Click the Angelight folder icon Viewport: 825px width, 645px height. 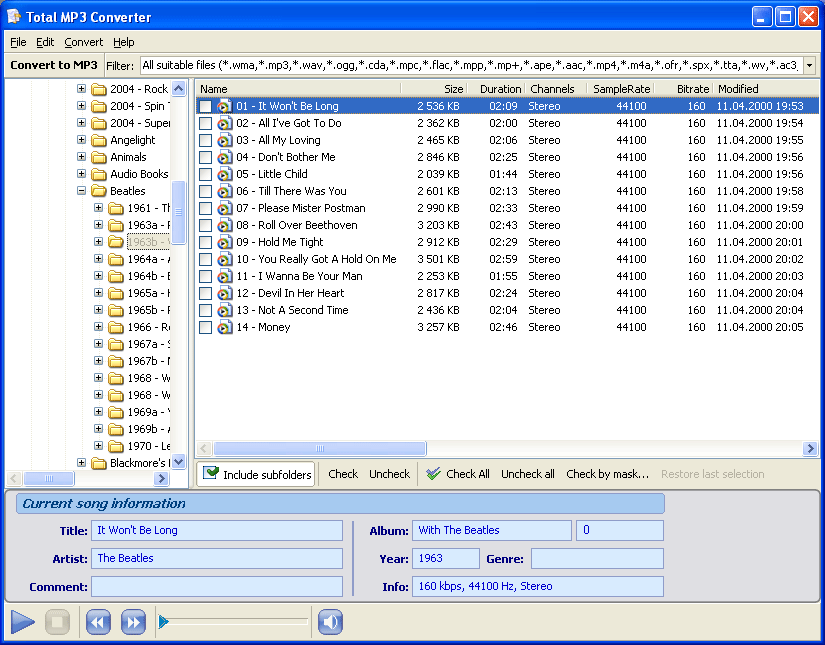(98, 140)
